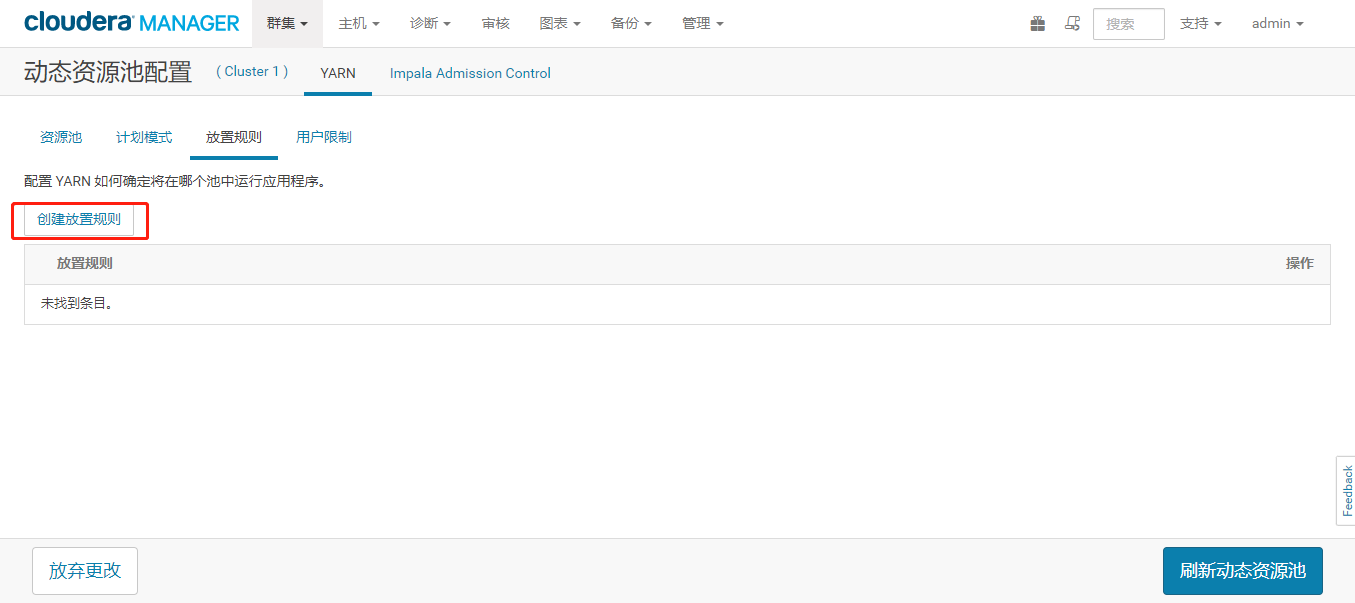
Task: Open the running commands icon
Action: click(x=1072, y=23)
